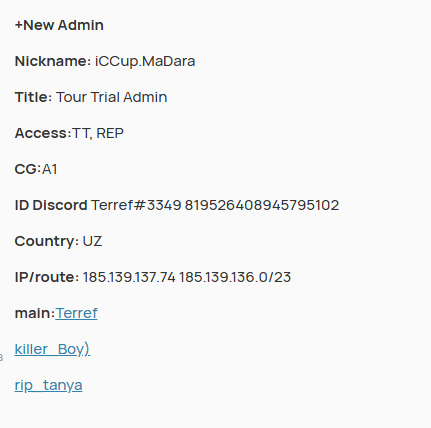Open the Terref main account link
431x428 pixels.
(x=76, y=313)
